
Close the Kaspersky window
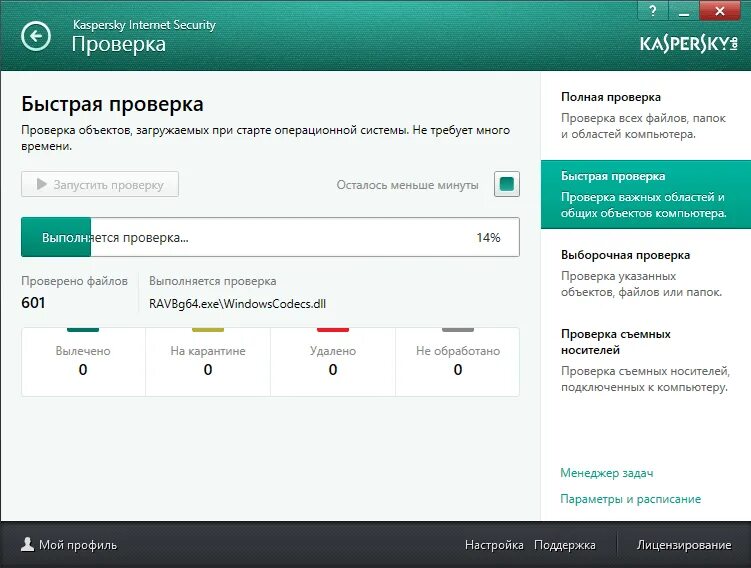click(x=719, y=11)
